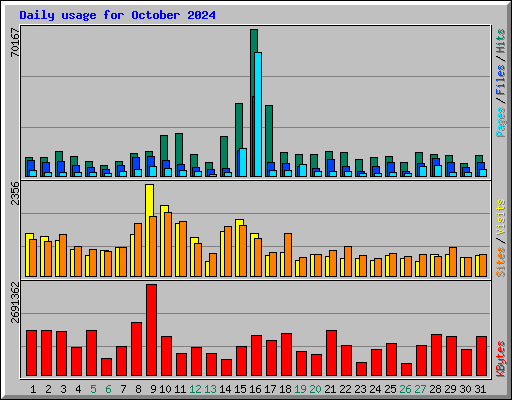Click day 7 on the x-axis
Screen dimensions: 512x400
(123, 389)
